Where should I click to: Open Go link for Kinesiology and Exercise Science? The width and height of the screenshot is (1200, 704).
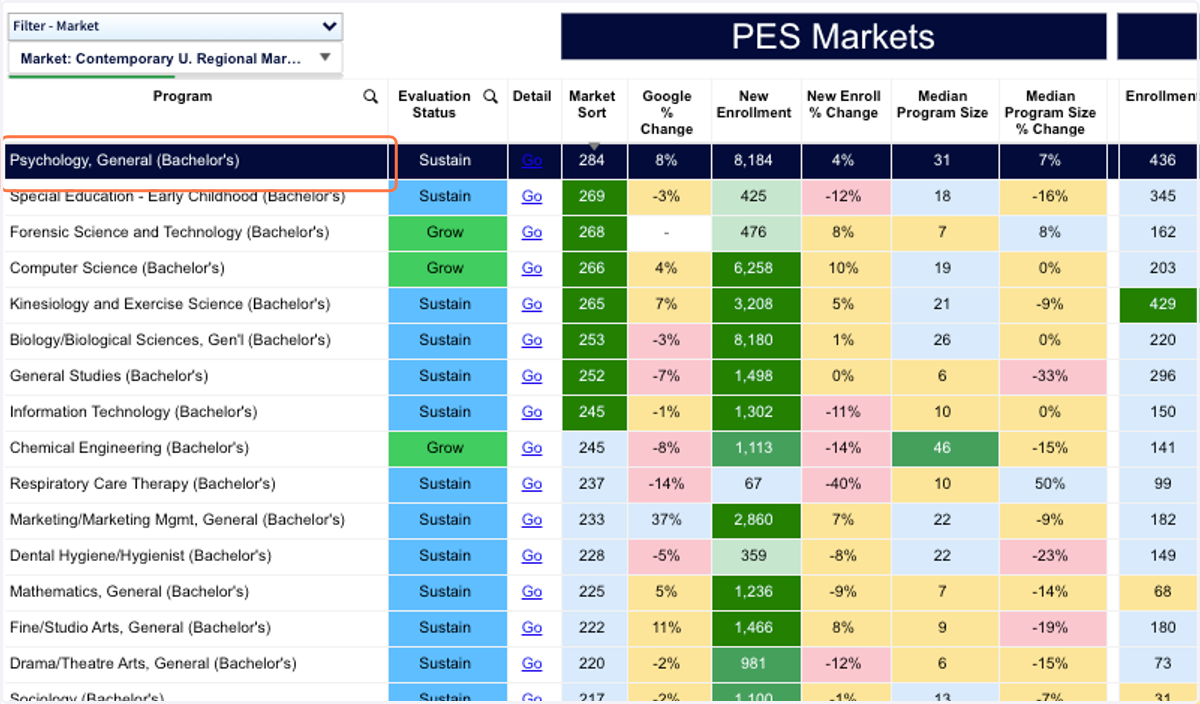coord(532,304)
